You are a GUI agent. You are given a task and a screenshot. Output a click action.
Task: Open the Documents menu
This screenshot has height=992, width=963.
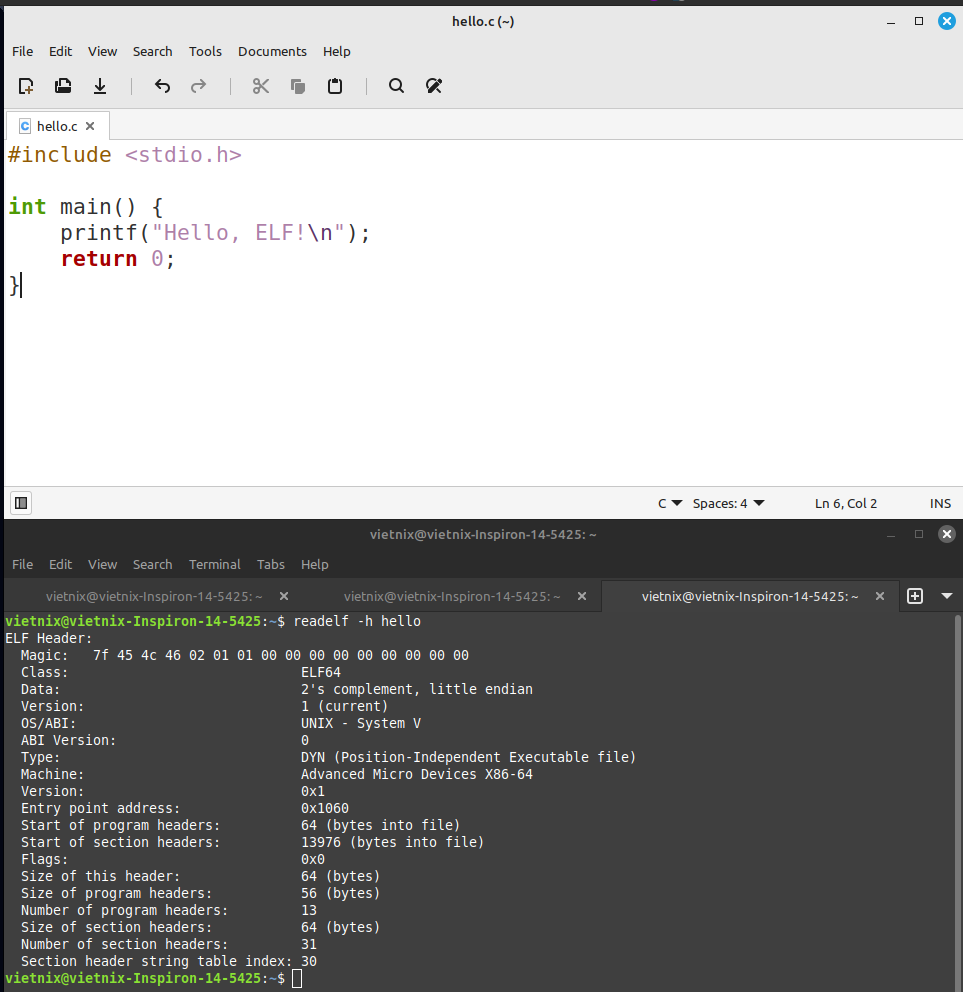coord(272,51)
